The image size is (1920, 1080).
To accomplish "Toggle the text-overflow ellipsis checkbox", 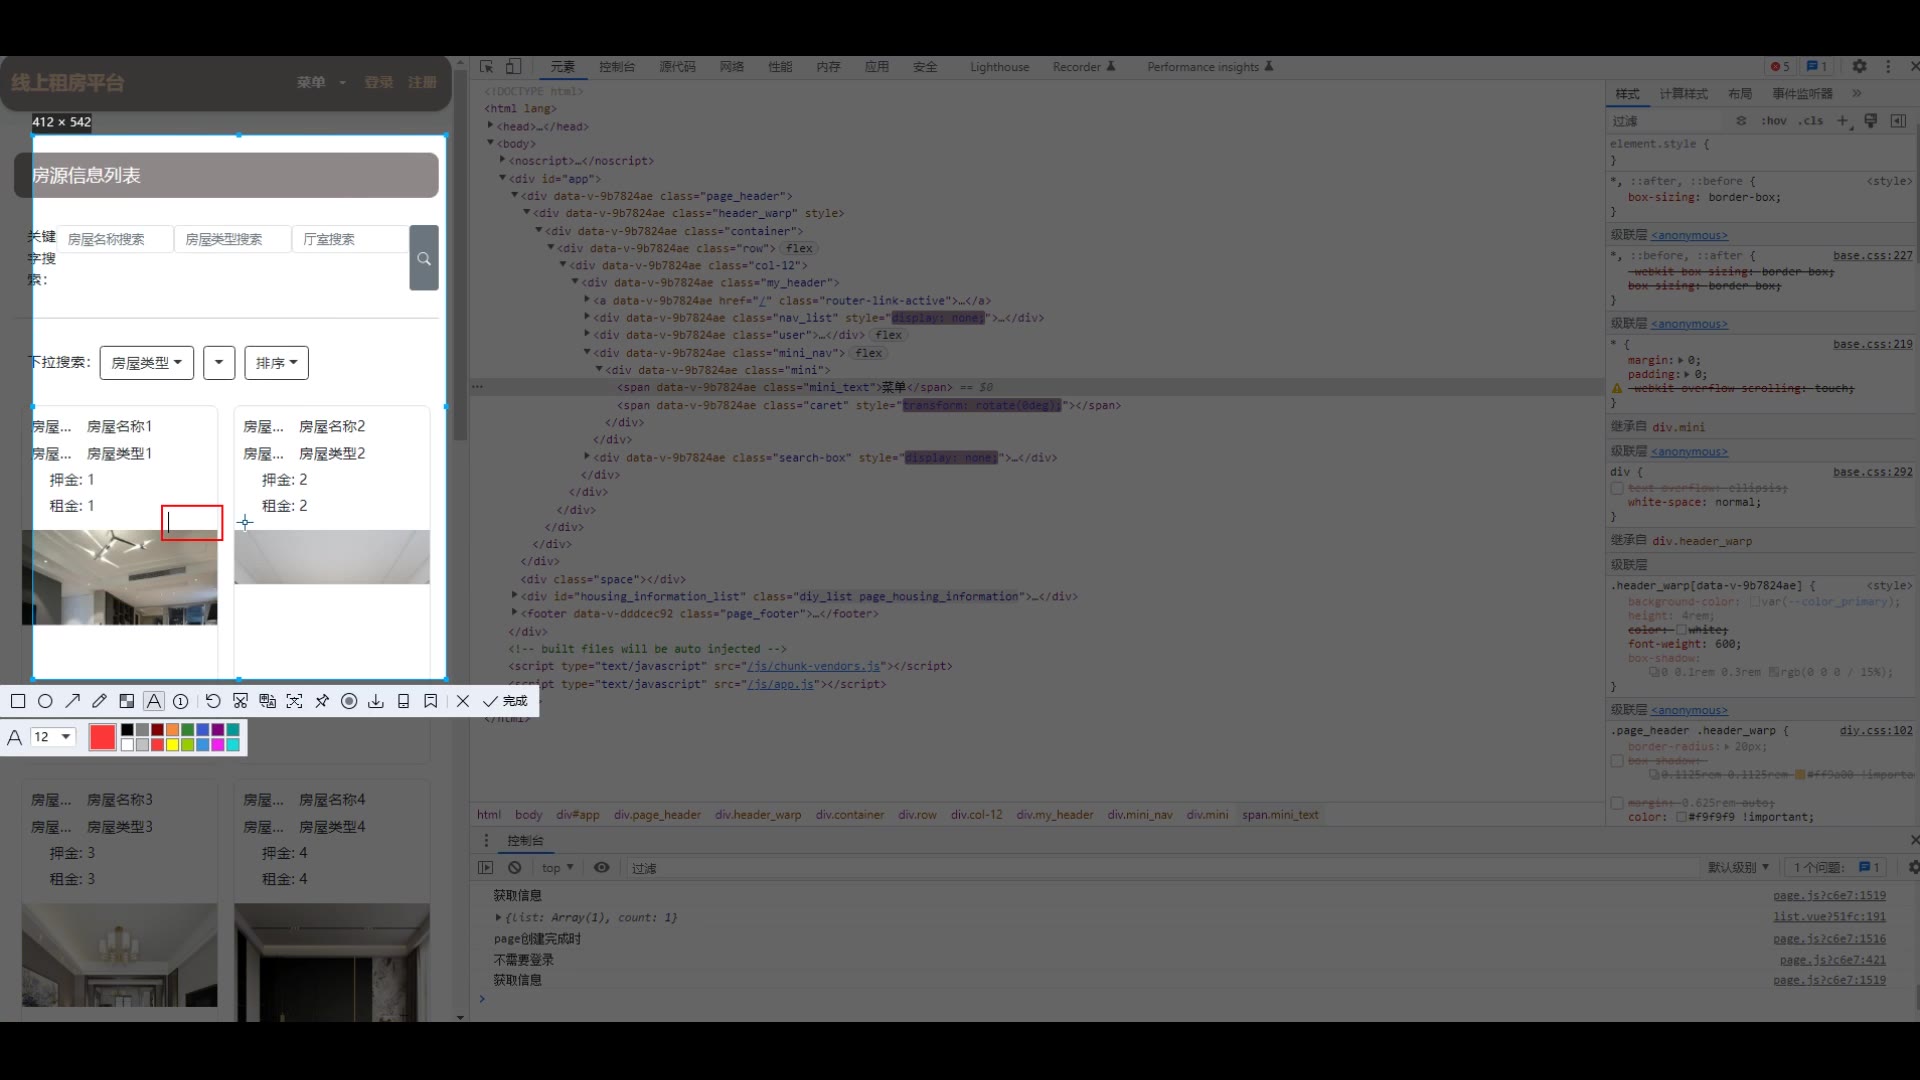I will coord(1617,488).
